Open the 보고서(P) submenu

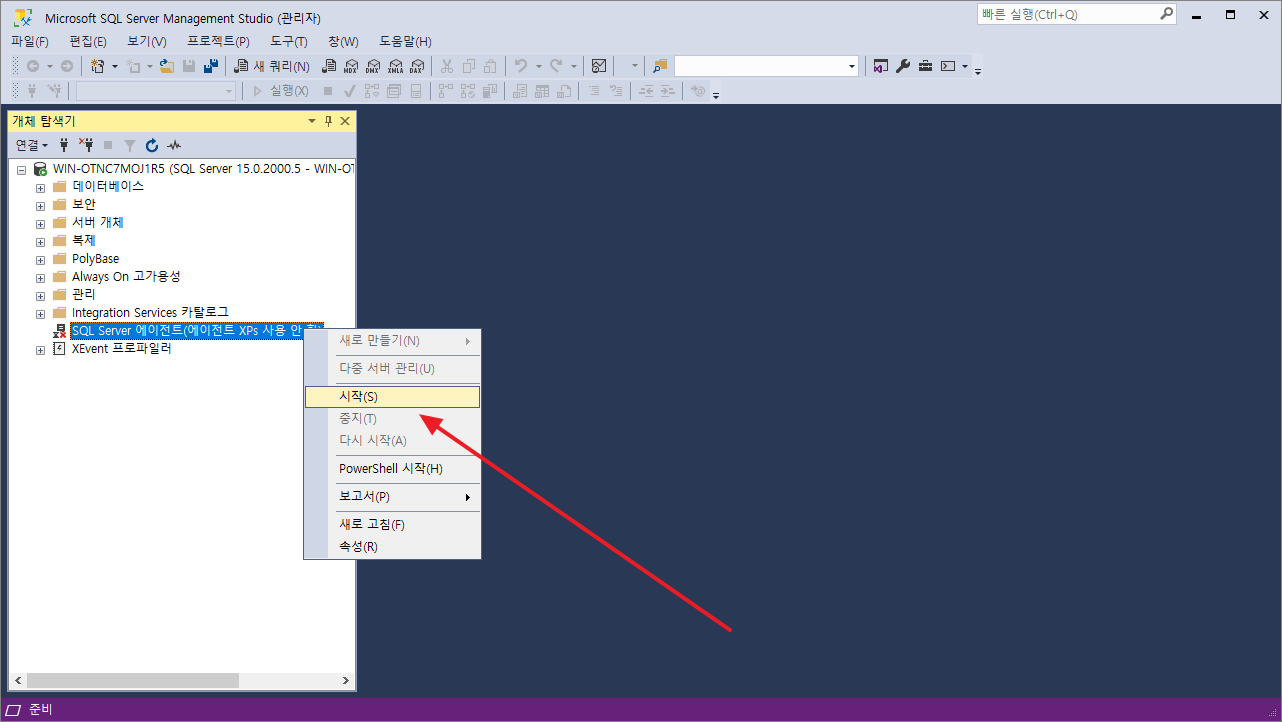[392, 497]
